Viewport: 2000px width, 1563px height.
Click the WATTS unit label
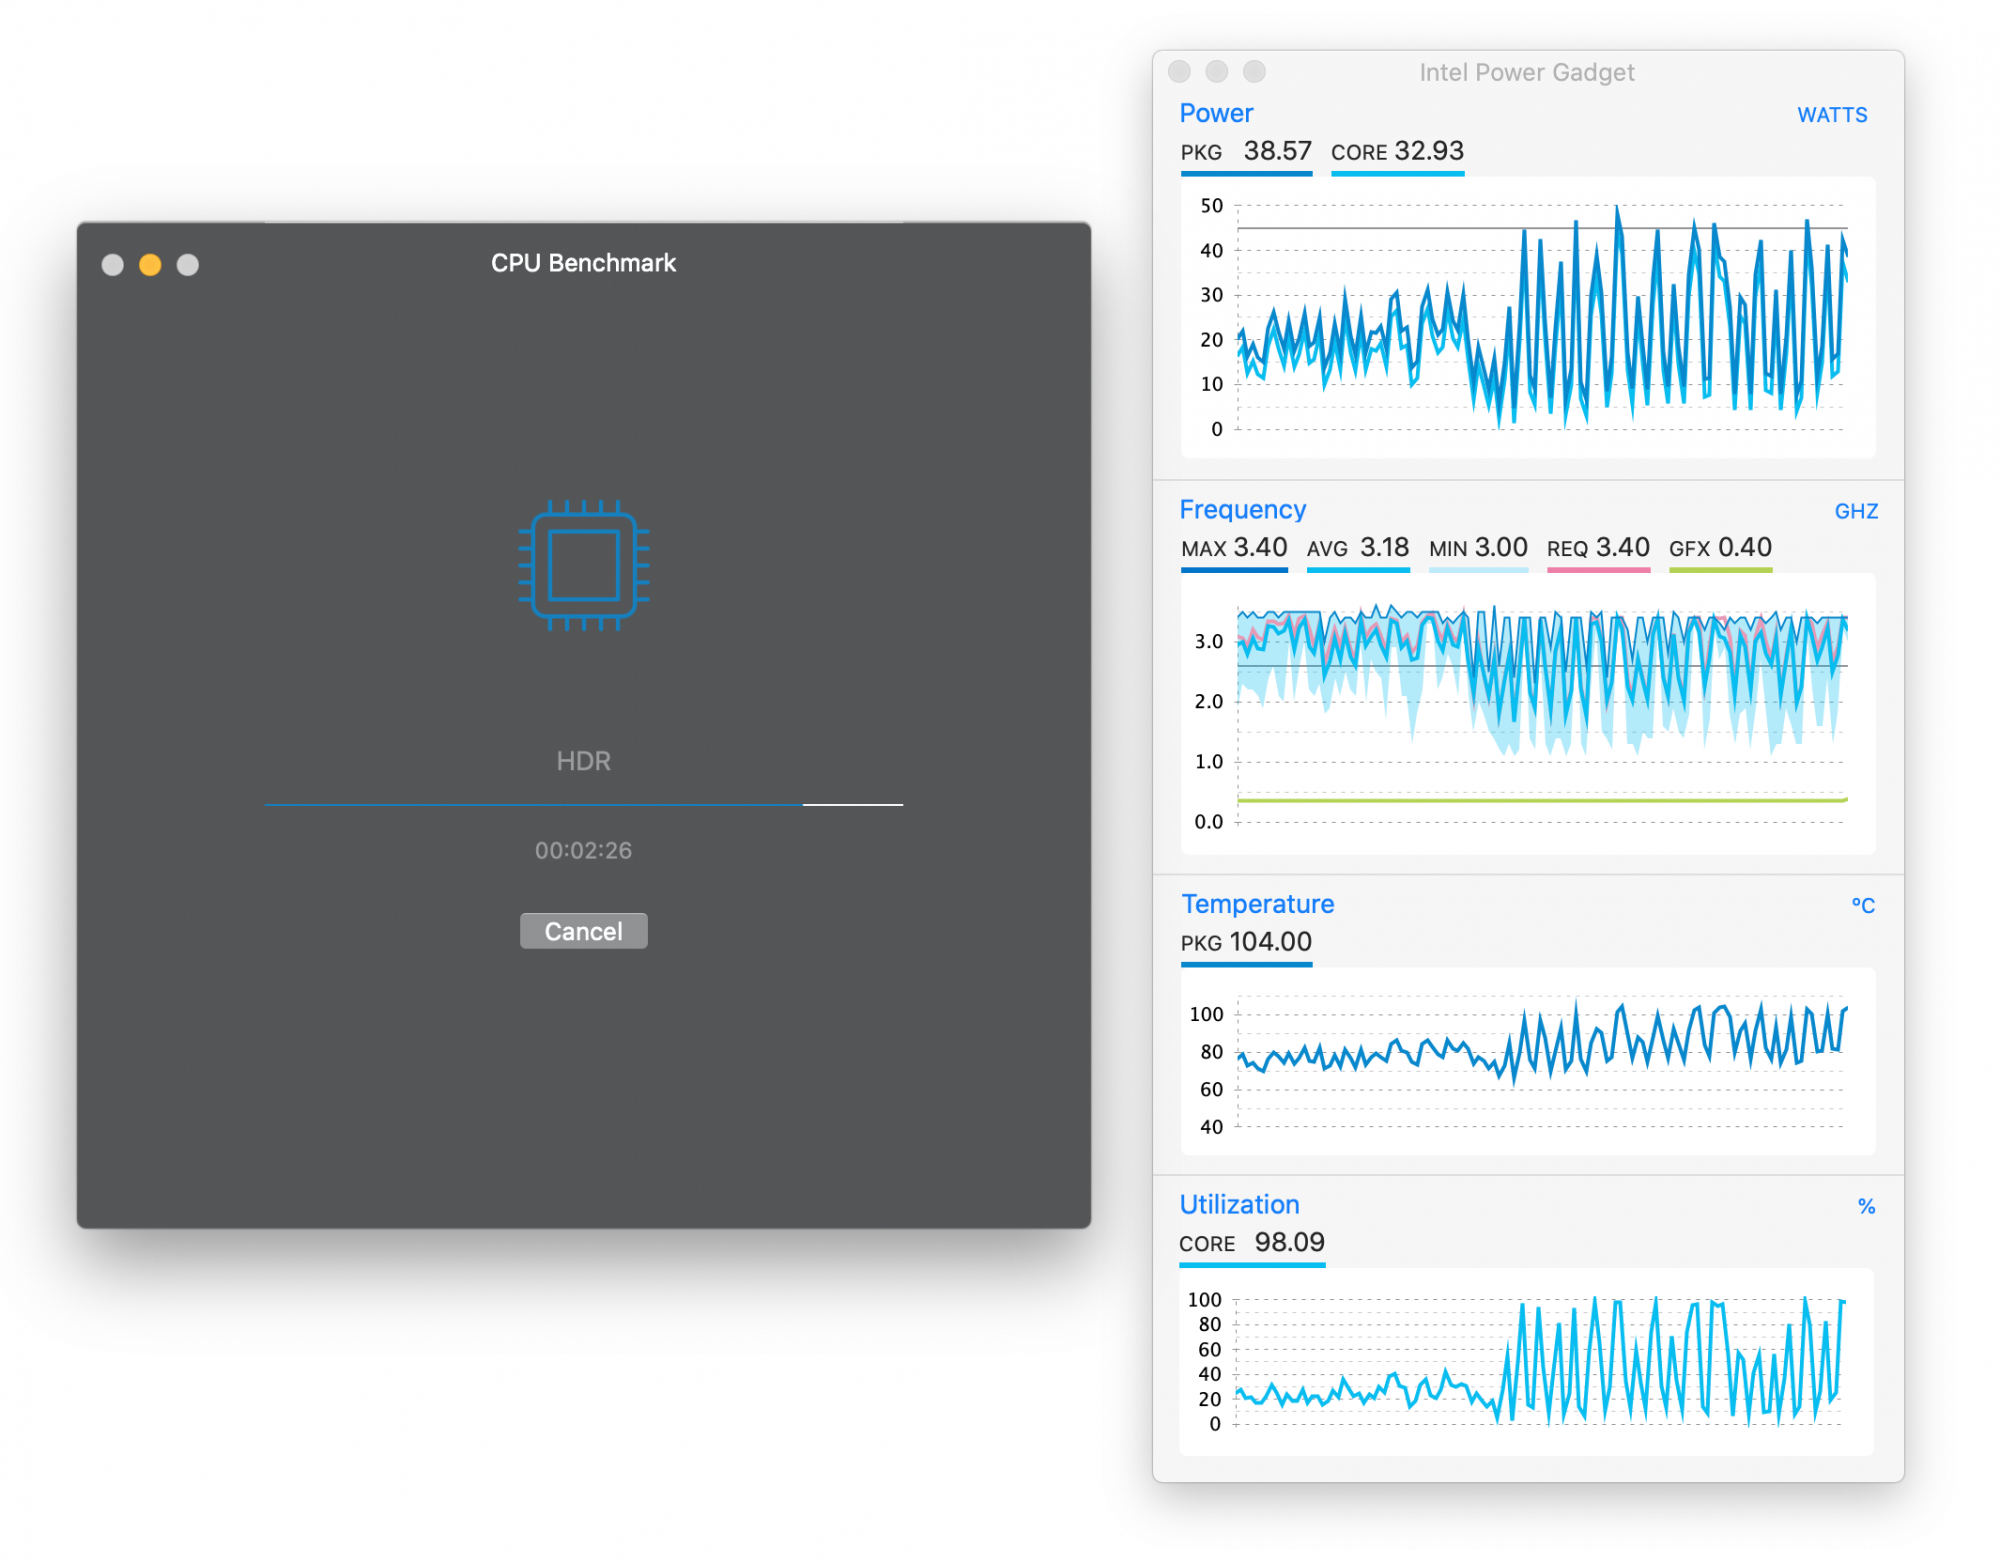(1831, 115)
